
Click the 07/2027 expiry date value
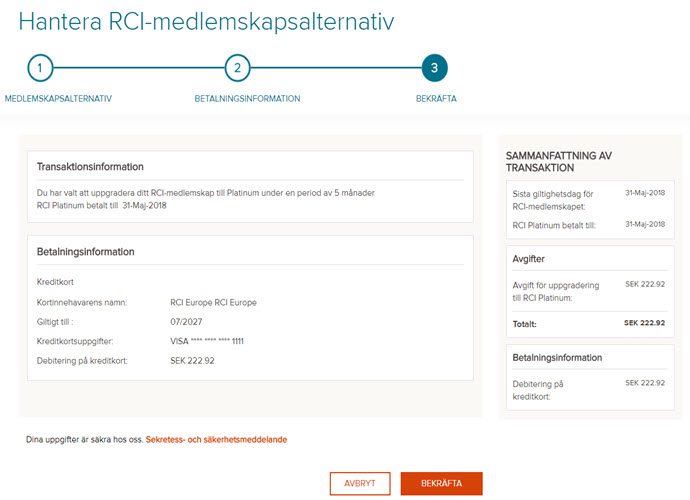point(186,322)
